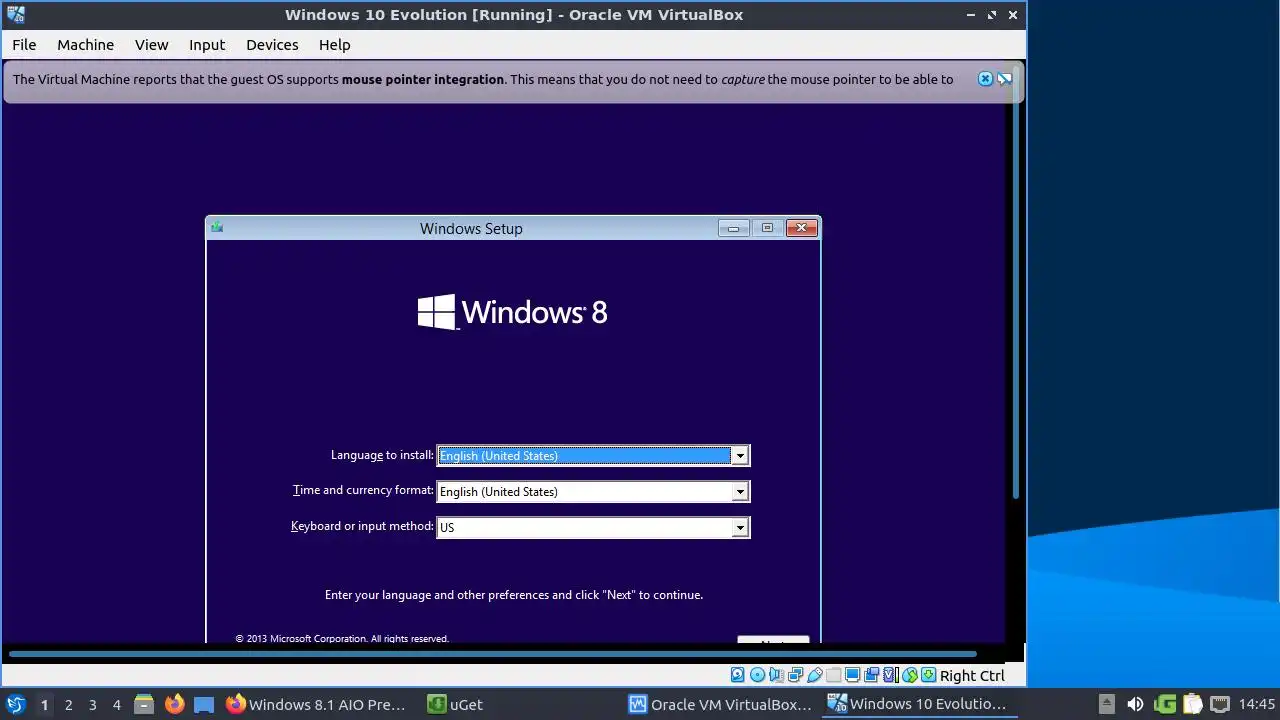Viewport: 1280px width, 720px height.
Task: Click the uGet tray icon
Action: (x=1164, y=704)
